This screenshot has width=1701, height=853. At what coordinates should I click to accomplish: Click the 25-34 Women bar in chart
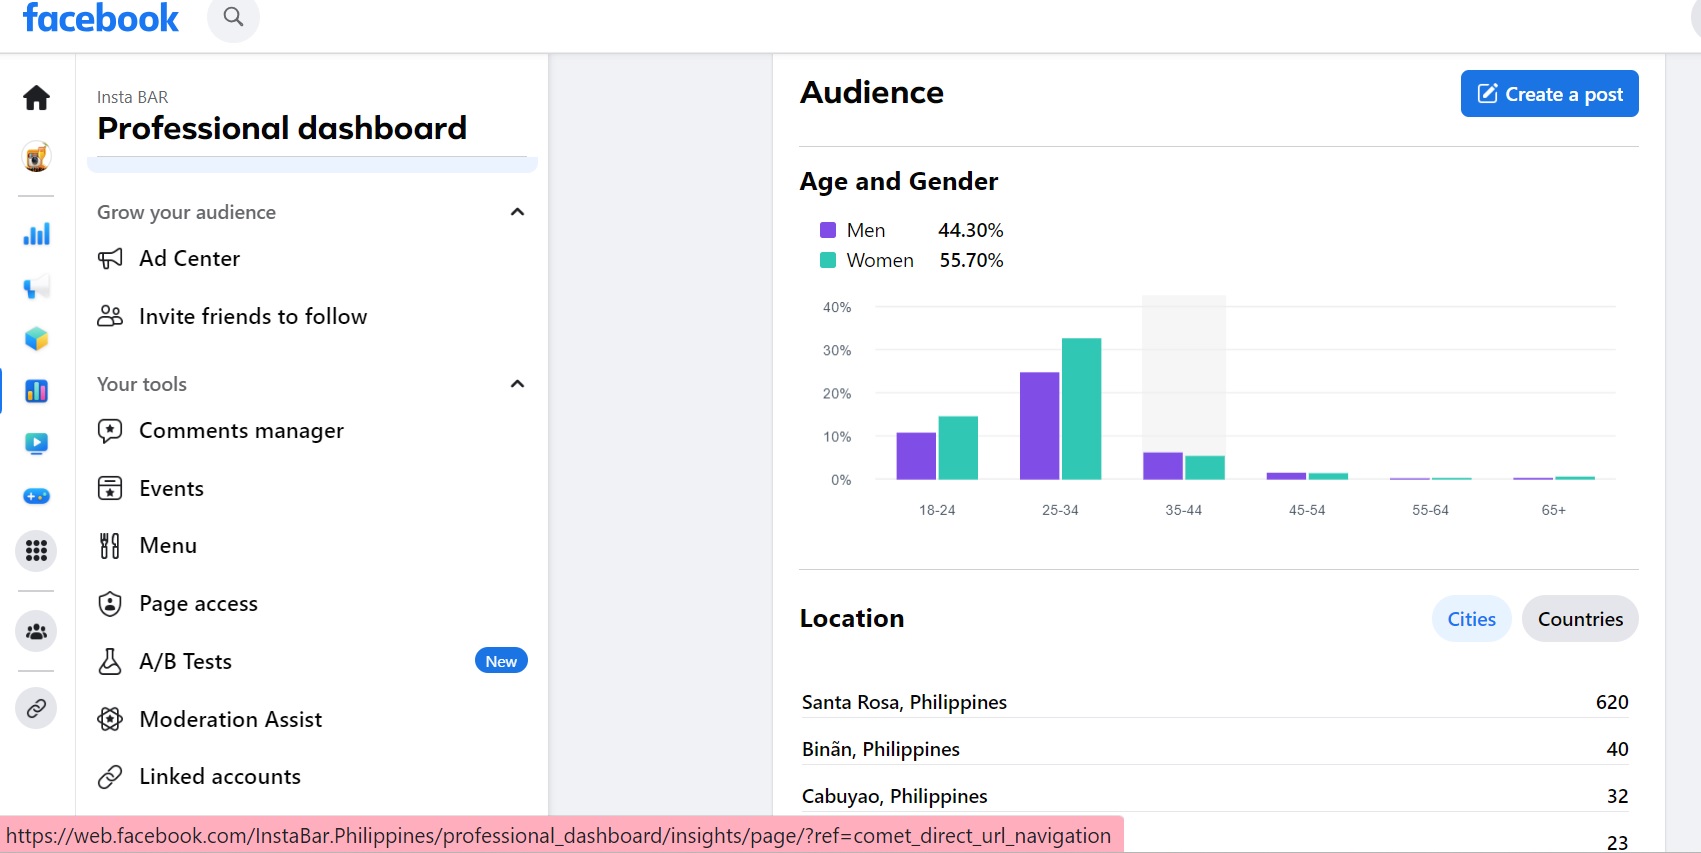[x=1081, y=410]
